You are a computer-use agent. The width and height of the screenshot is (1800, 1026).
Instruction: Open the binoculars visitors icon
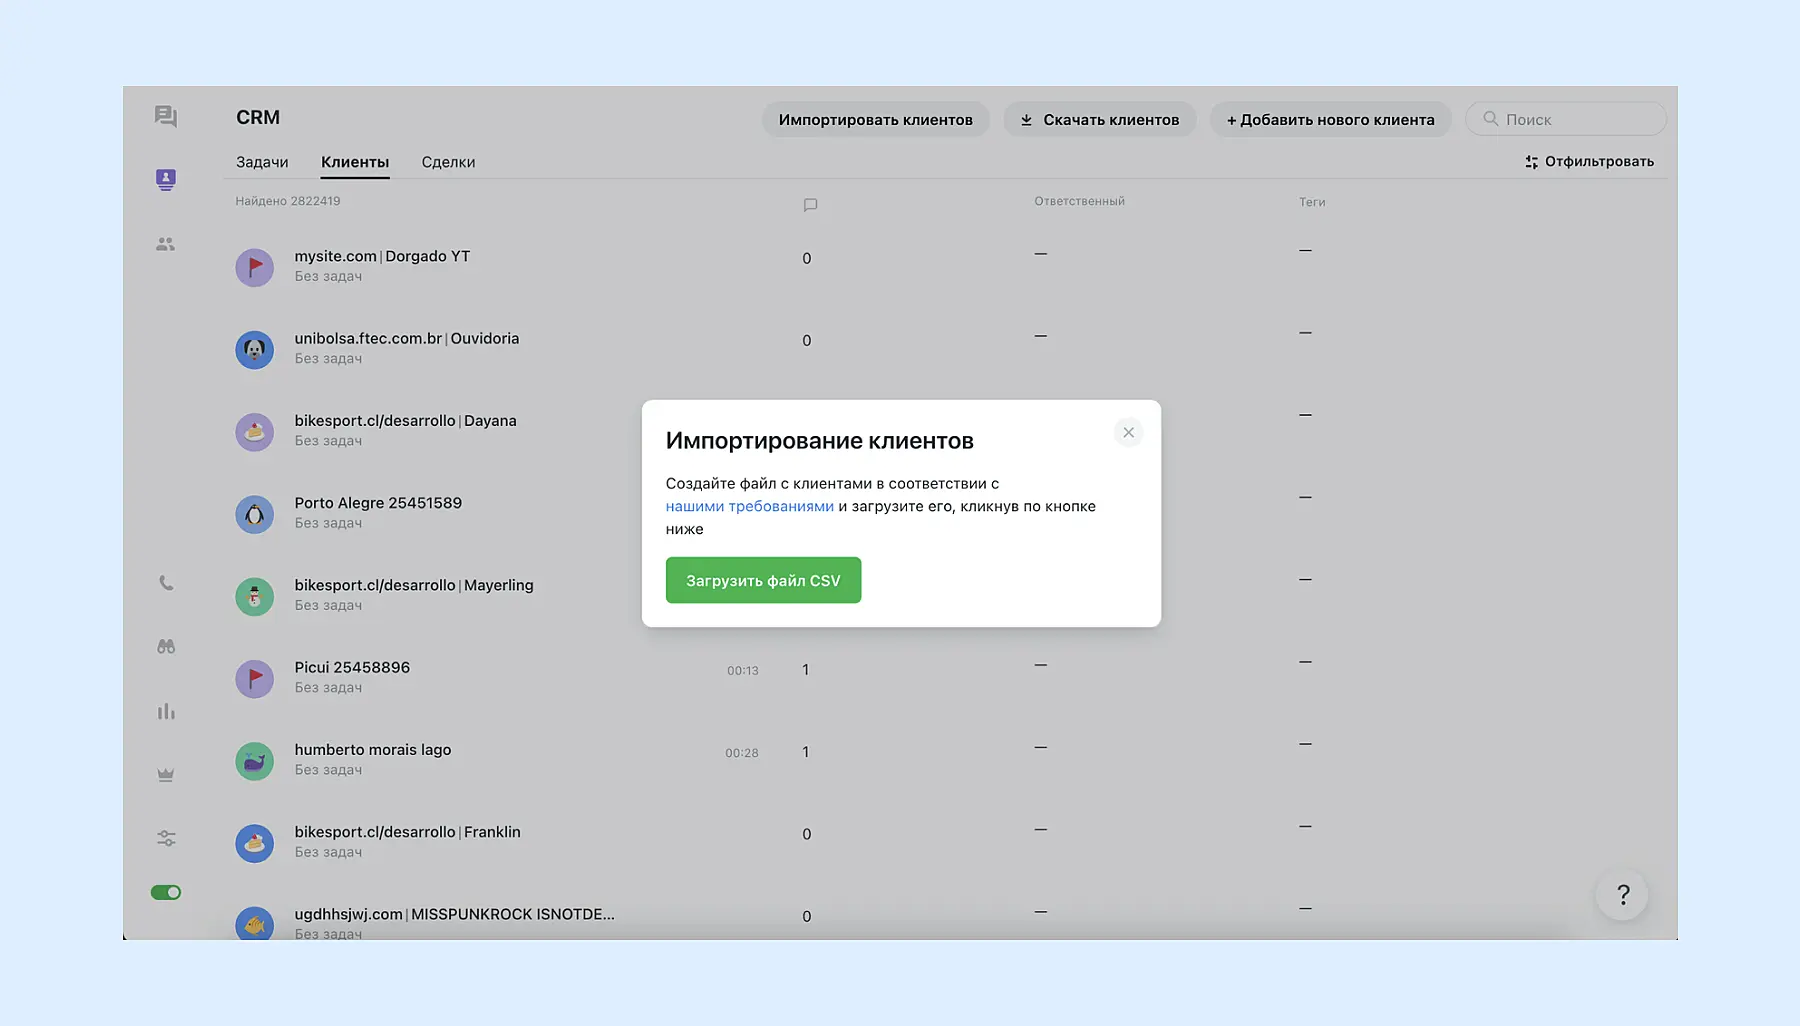coord(166,647)
